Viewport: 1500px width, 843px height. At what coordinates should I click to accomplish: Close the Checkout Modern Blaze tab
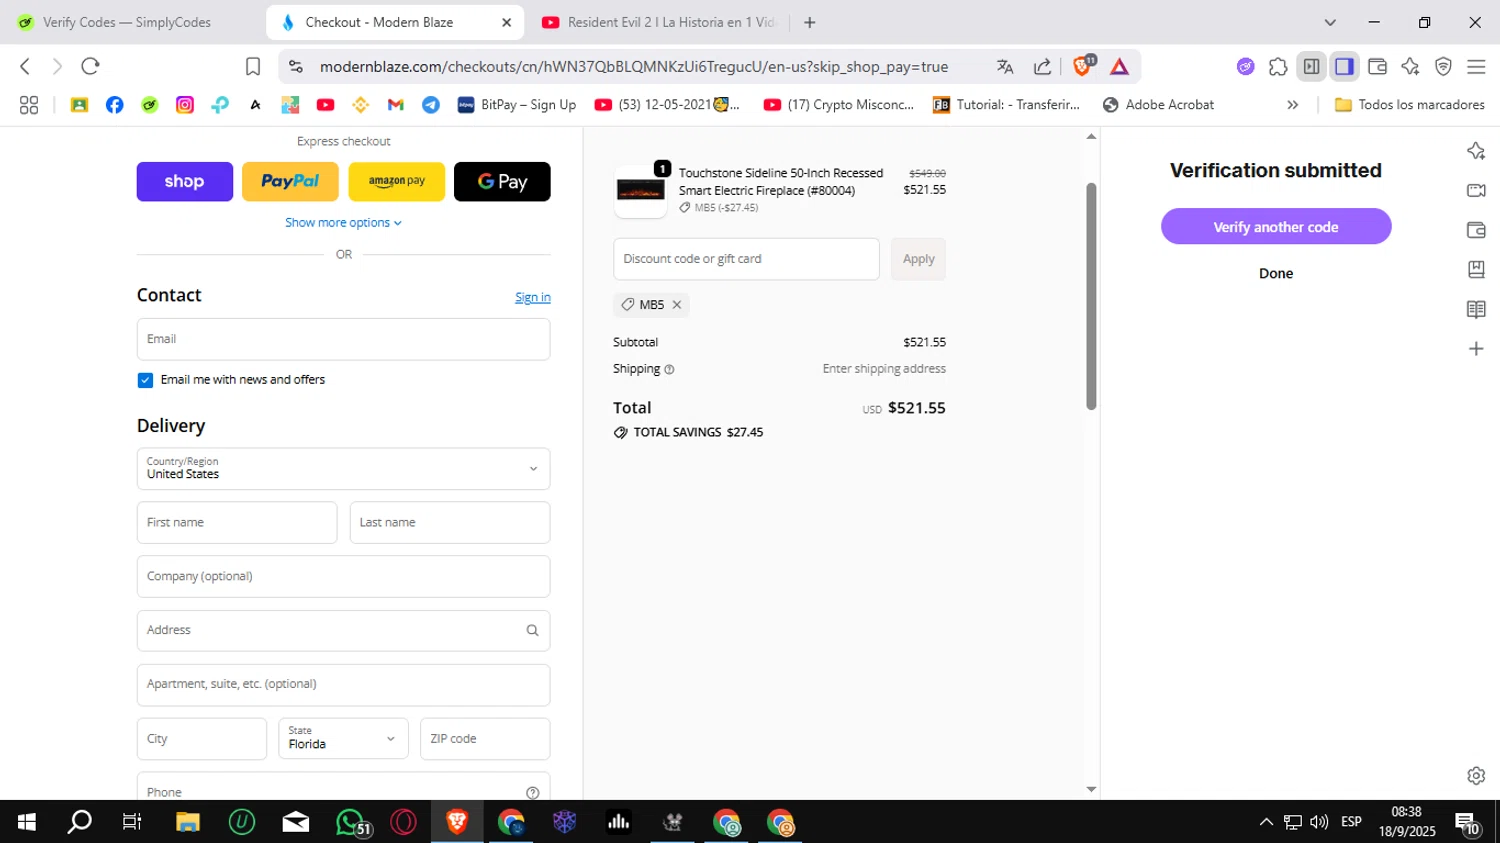pos(506,22)
